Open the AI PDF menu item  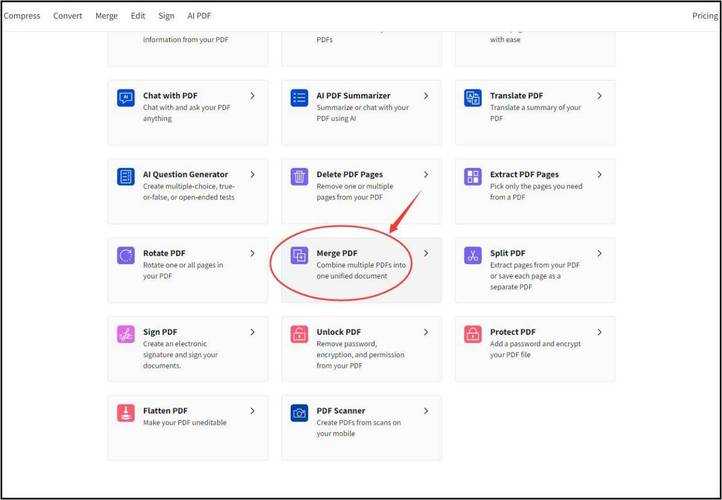(199, 16)
